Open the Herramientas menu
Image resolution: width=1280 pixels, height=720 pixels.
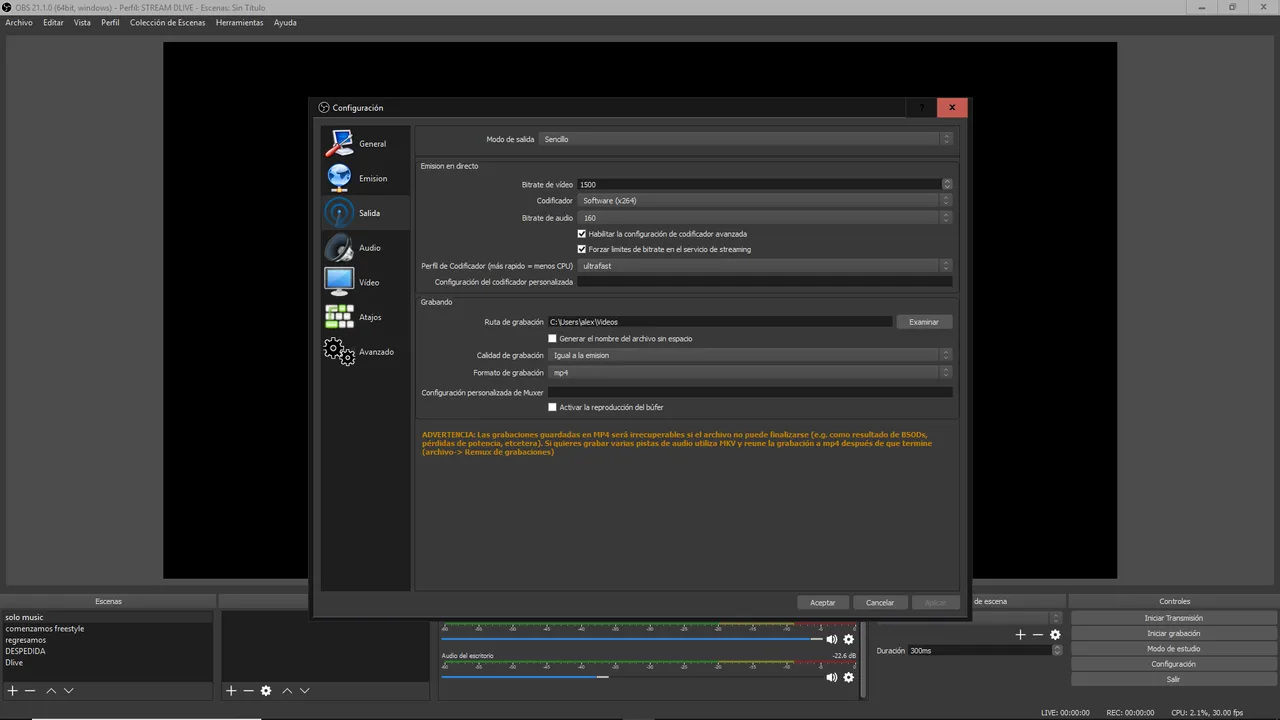pyautogui.click(x=239, y=22)
